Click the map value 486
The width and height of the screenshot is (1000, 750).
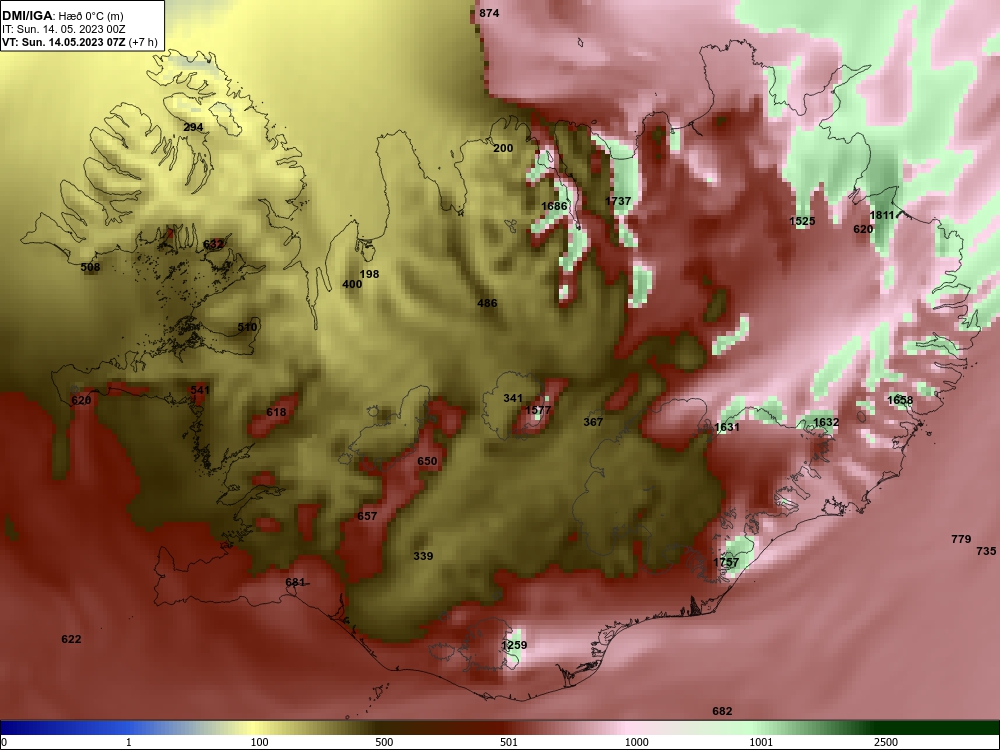point(487,303)
